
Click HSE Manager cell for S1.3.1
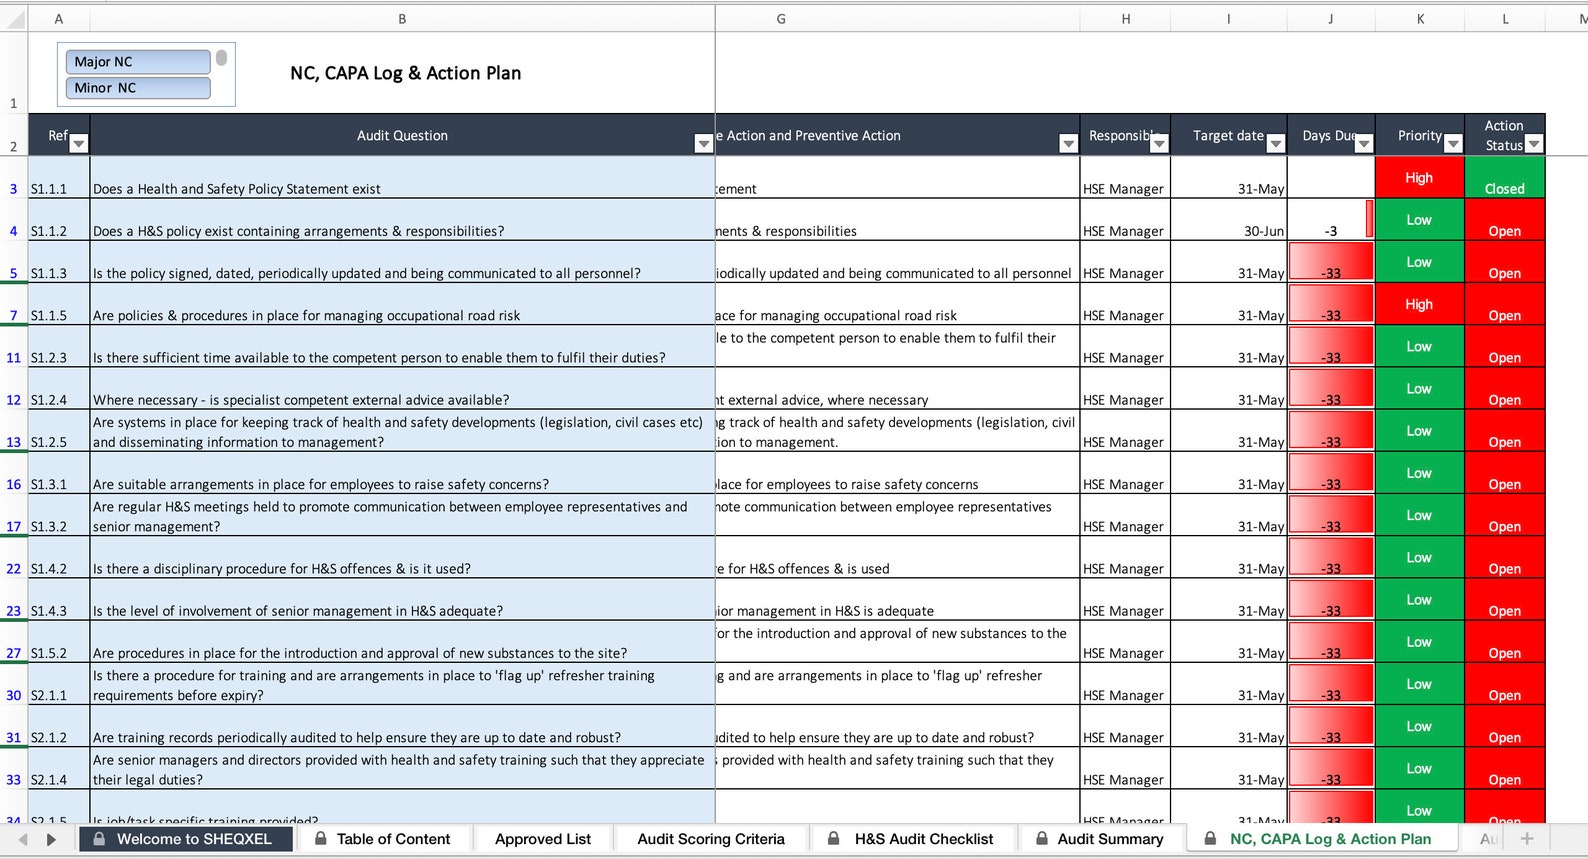1125,473
